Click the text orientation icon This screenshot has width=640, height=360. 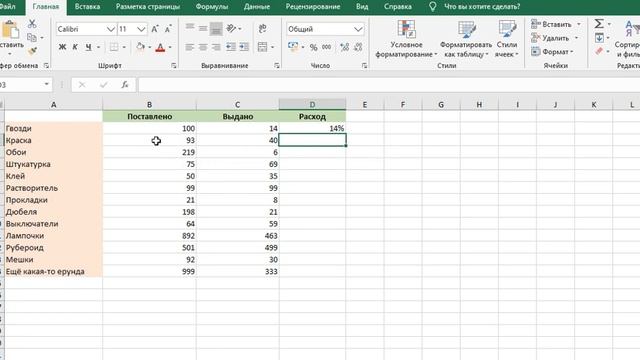pyautogui.click(x=231, y=28)
